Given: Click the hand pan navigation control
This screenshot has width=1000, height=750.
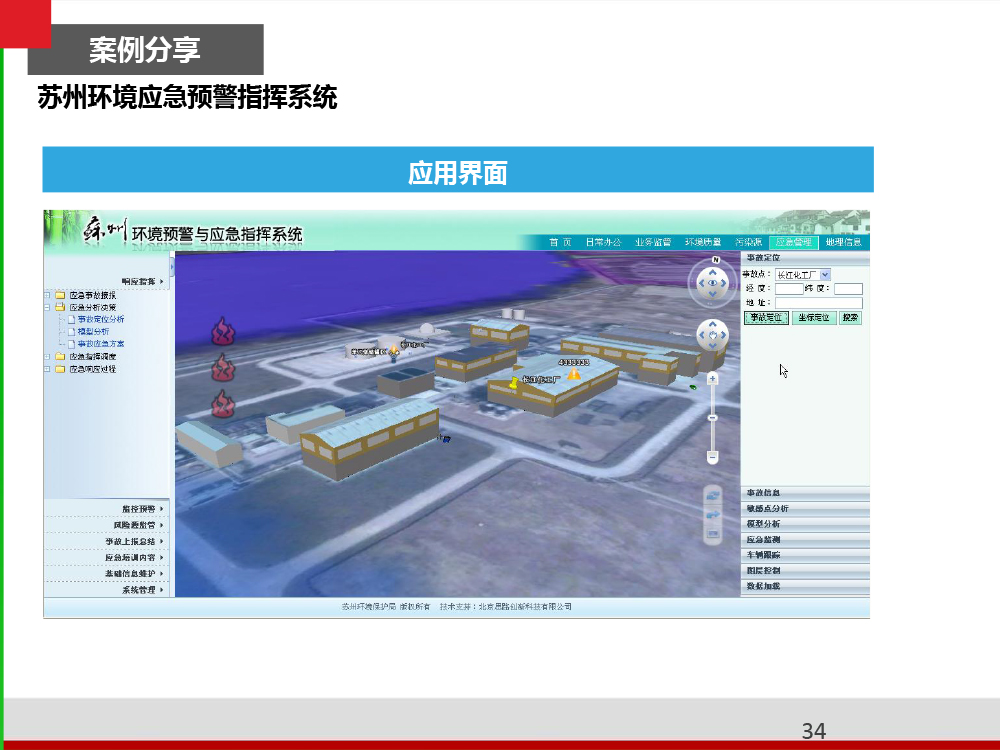Looking at the screenshot, I should tap(712, 336).
